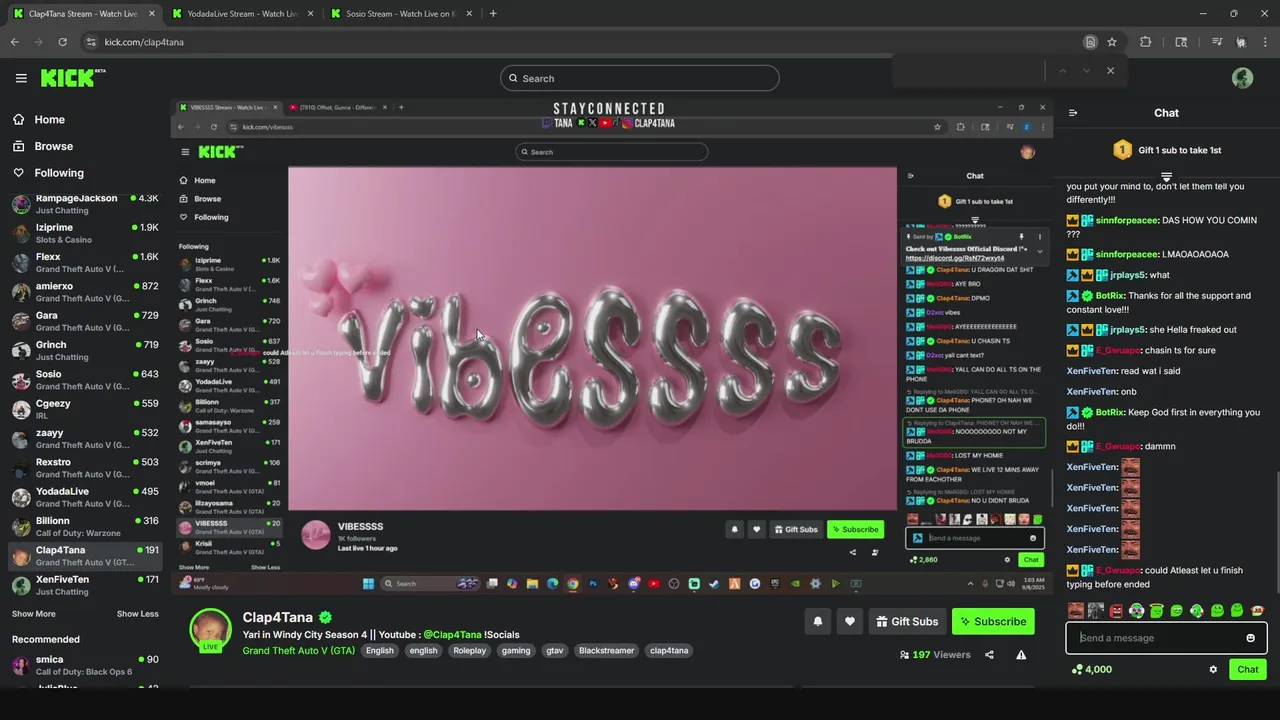Open the Home section
This screenshot has height=720, width=1280.
click(38, 119)
